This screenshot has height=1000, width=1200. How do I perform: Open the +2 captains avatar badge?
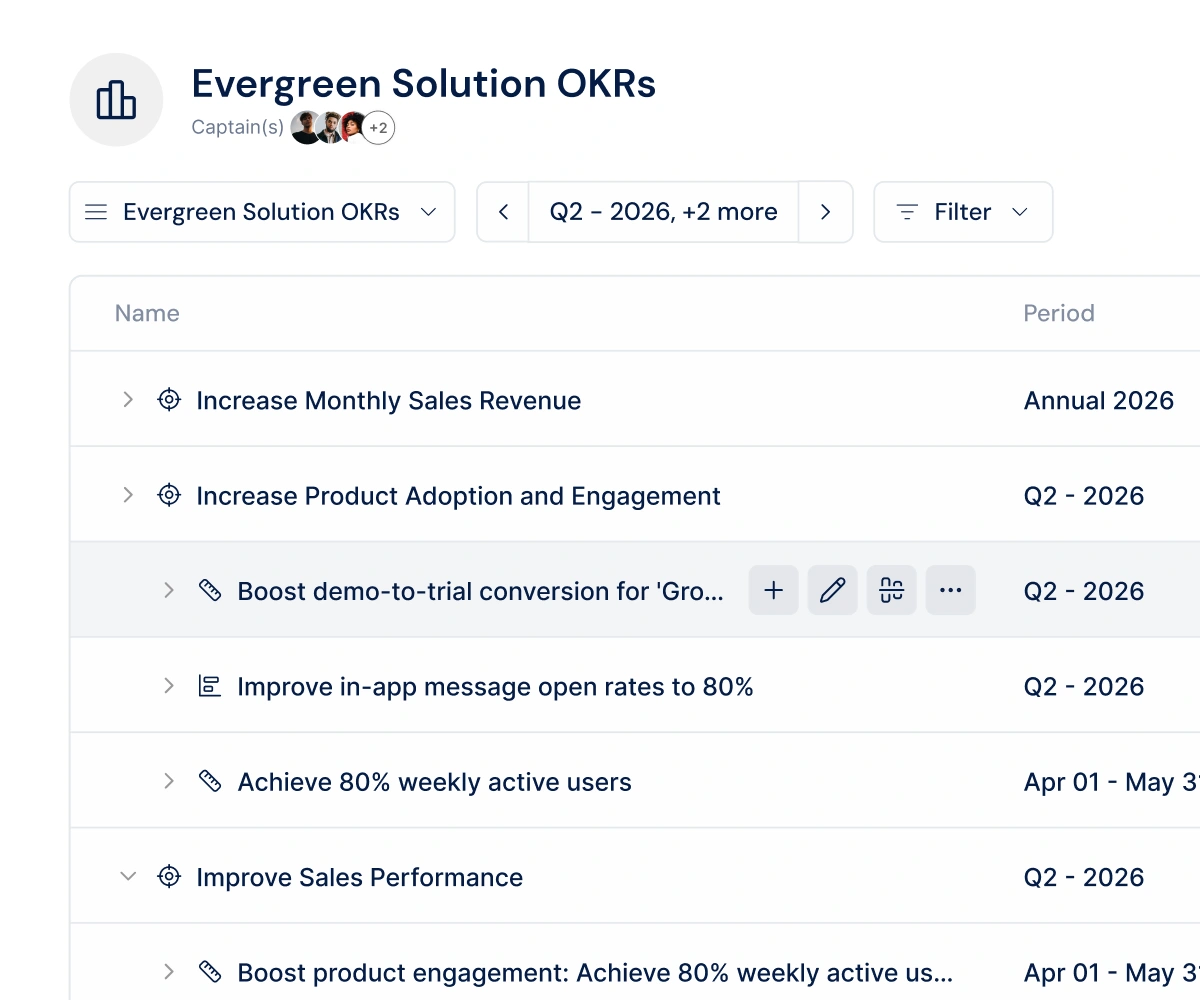pyautogui.click(x=378, y=128)
